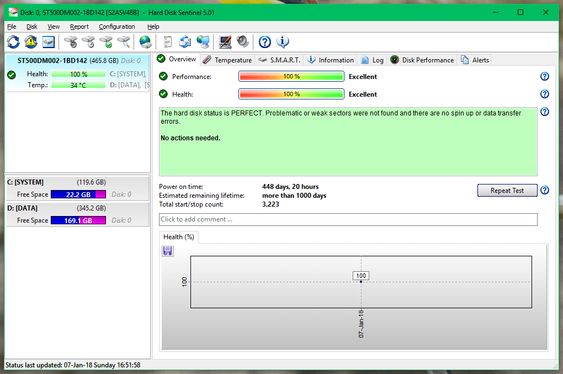This screenshot has height=374, width=563.
Task: Click the Performance 100 % bar
Action: click(x=291, y=76)
